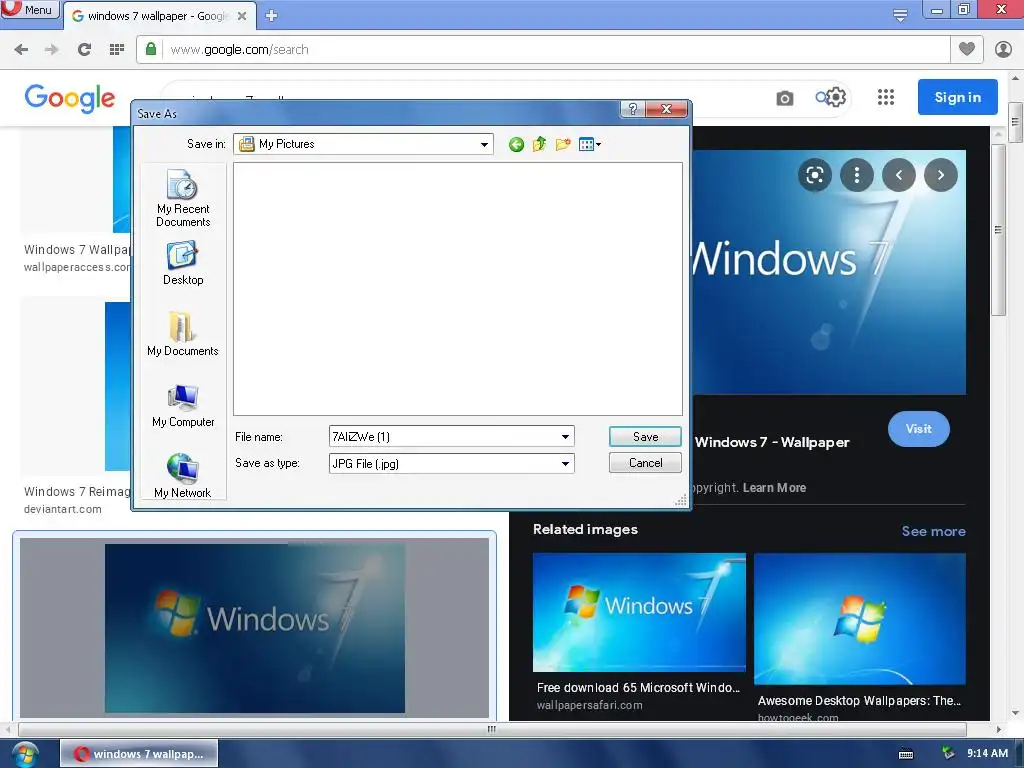
Task: Select the windows 7 wallpaper browser tab
Action: pos(157,16)
